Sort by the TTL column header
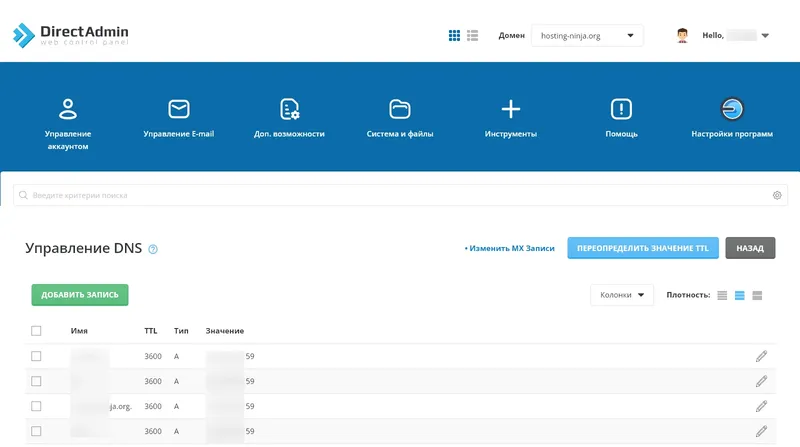 click(151, 331)
